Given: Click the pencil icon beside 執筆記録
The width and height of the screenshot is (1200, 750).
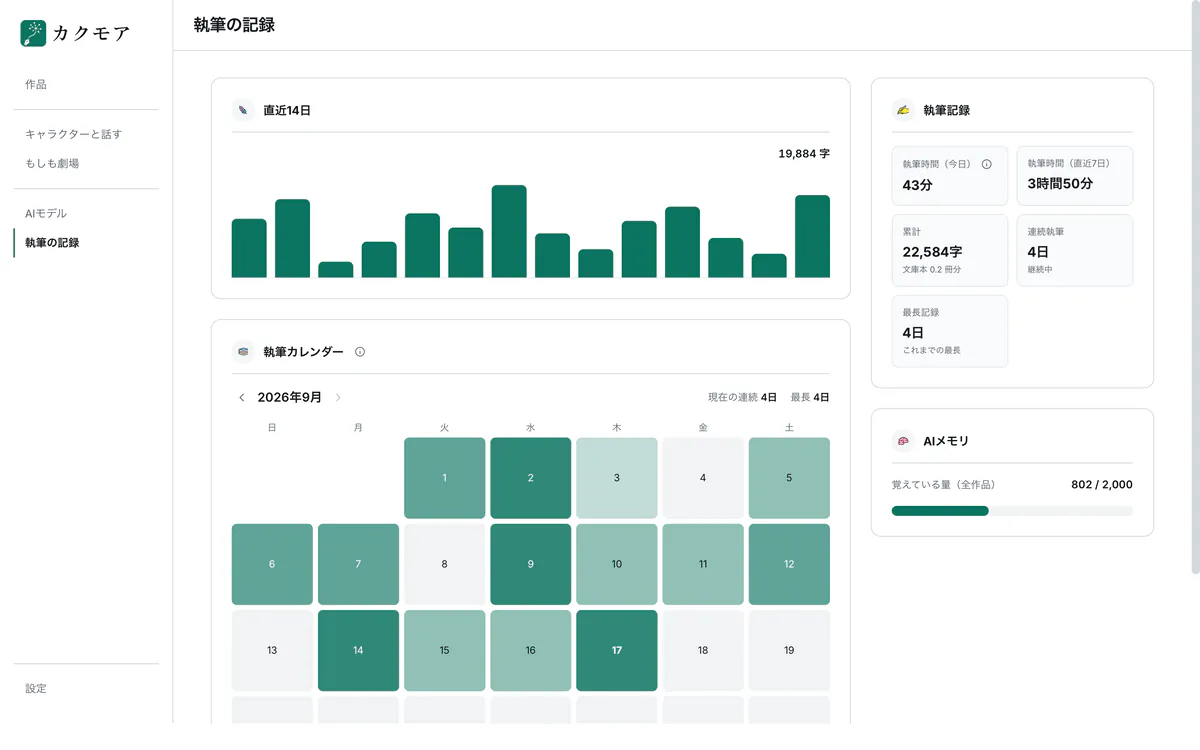Looking at the screenshot, I should pyautogui.click(x=904, y=110).
